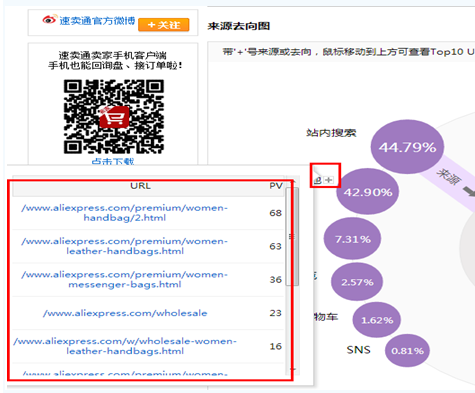This screenshot has height=393, width=475.
Task: Click the PV value 36
Action: click(x=275, y=280)
